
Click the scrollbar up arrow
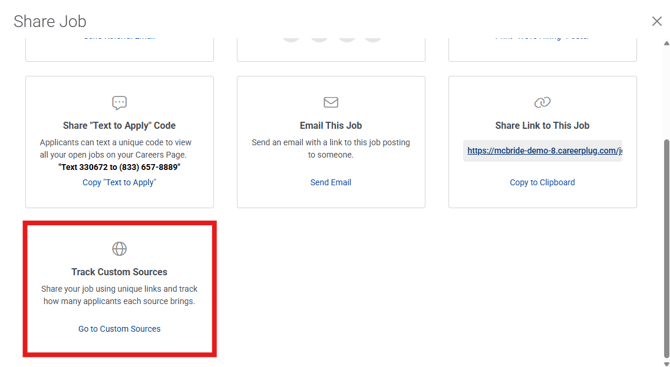tap(666, 43)
